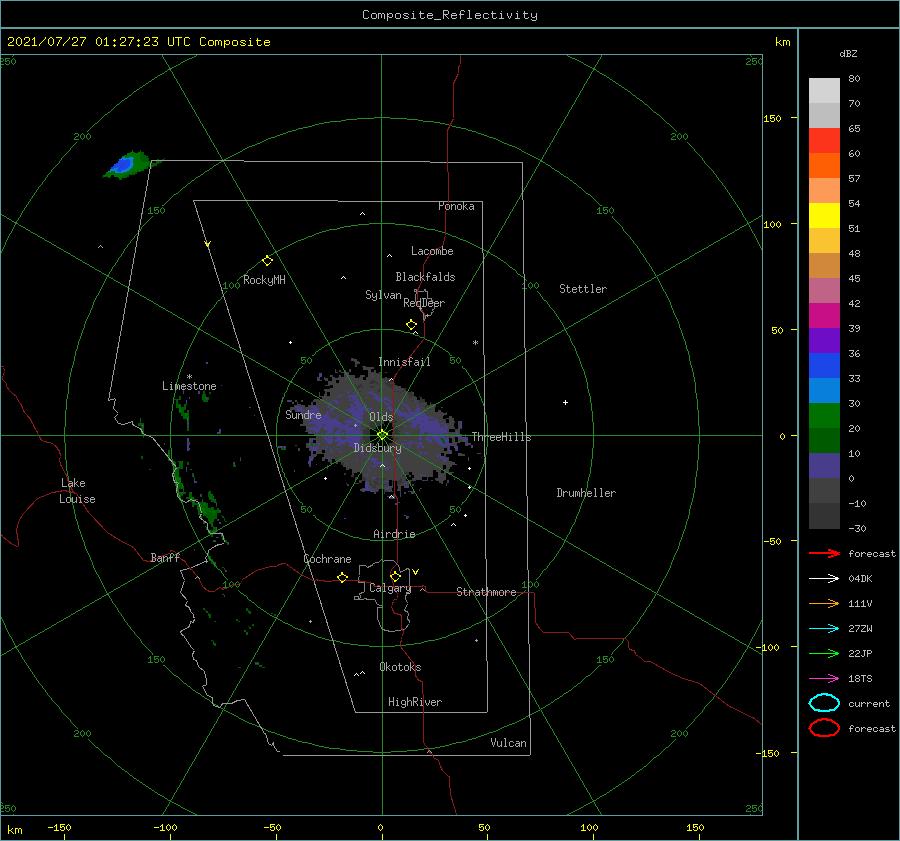This screenshot has height=841, width=900.
Task: Click the Strathmore label
Action: point(486,592)
